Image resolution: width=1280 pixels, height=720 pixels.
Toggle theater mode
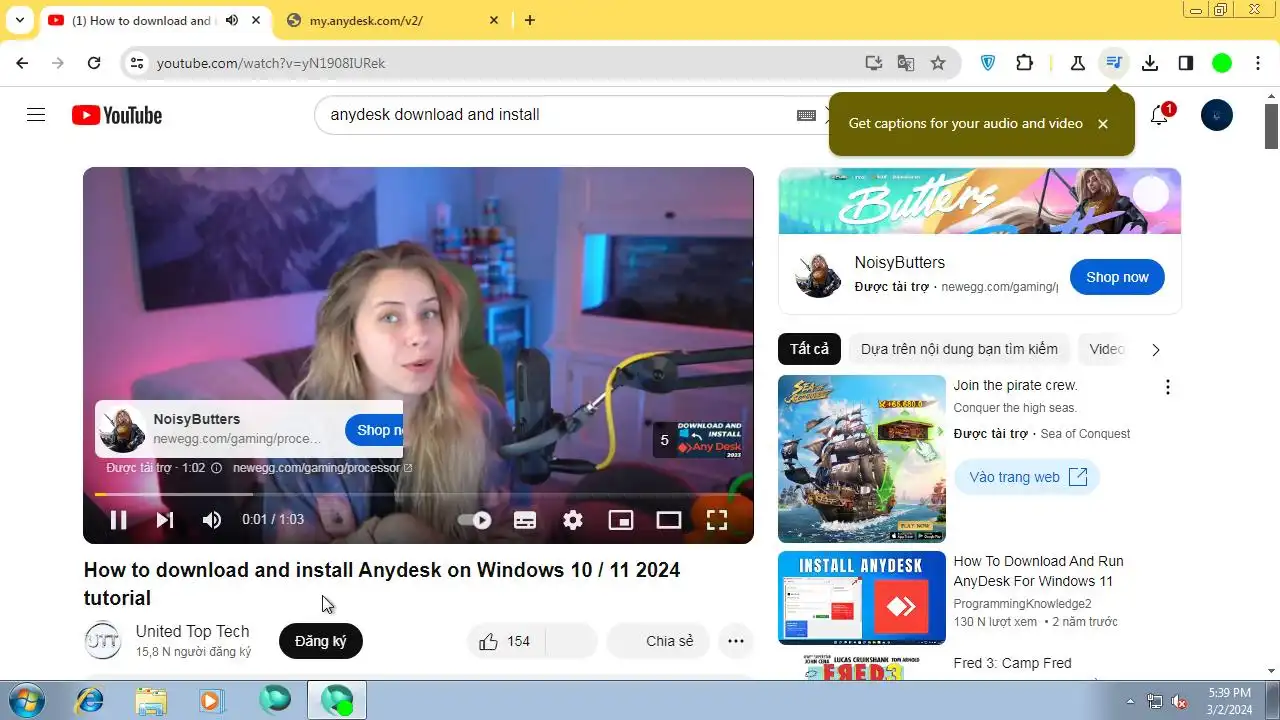click(x=669, y=520)
